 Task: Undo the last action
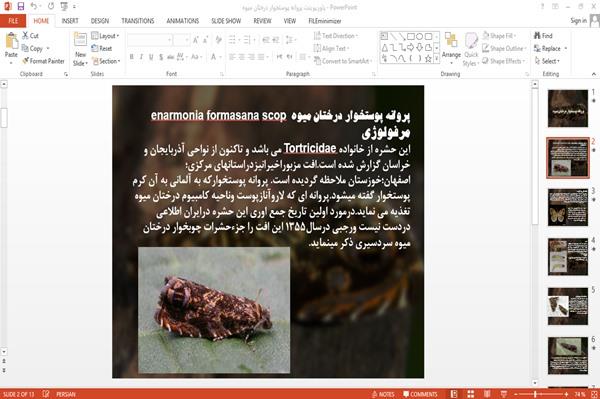(34, 6)
